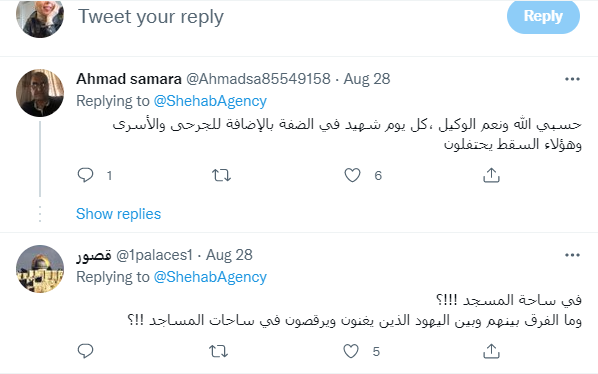Open @ShehabAgency link in قصور's tweet
This screenshot has width=598, height=374.
210,277
